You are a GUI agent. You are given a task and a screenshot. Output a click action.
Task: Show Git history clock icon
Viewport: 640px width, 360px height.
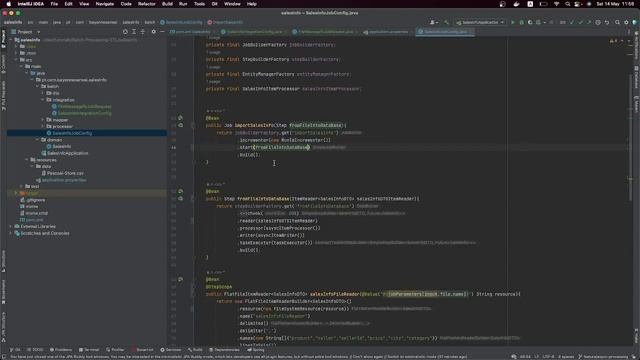pos(598,22)
